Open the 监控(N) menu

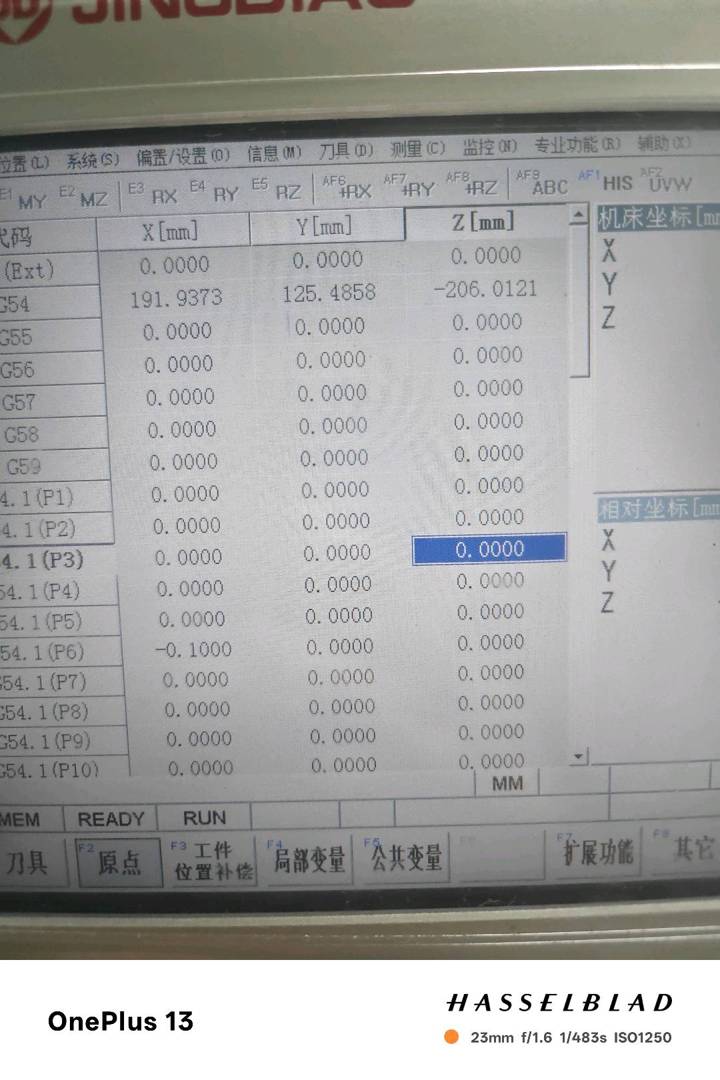(x=490, y=146)
